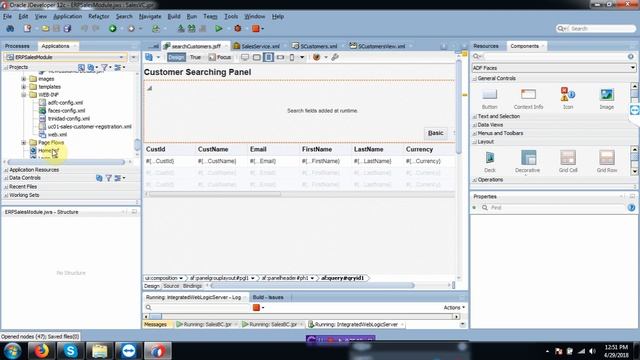640x360 pixels.
Task: Switch to the Resources panel tab
Action: pyautogui.click(x=486, y=46)
